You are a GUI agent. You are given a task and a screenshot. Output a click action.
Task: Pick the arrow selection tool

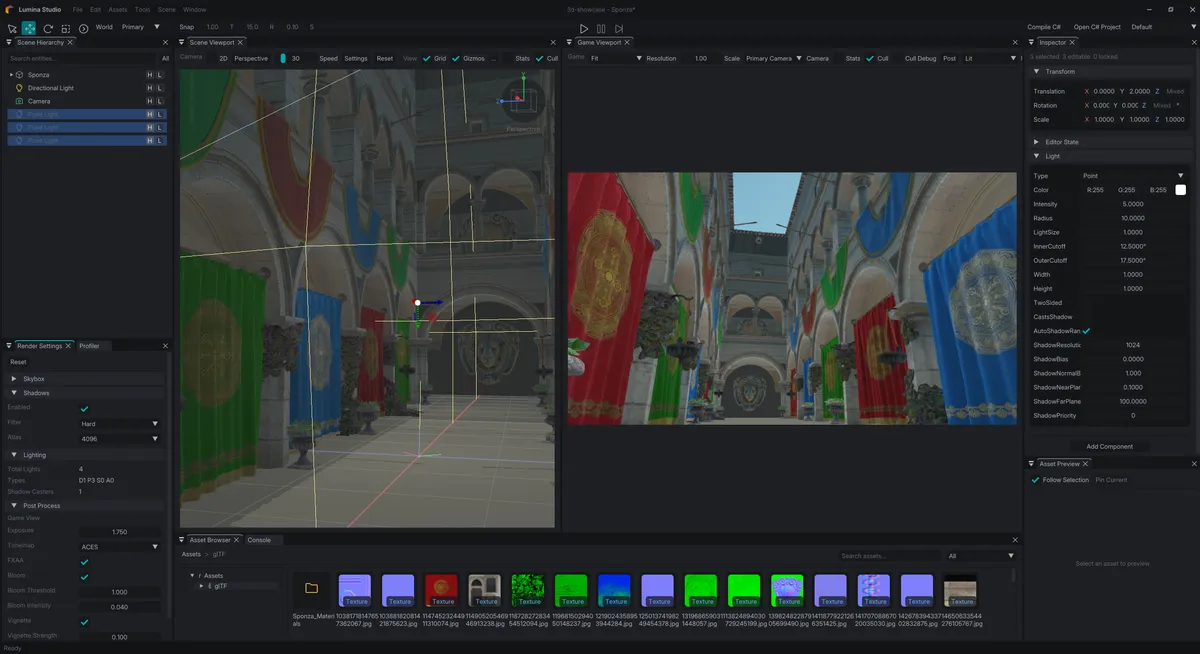click(12, 28)
